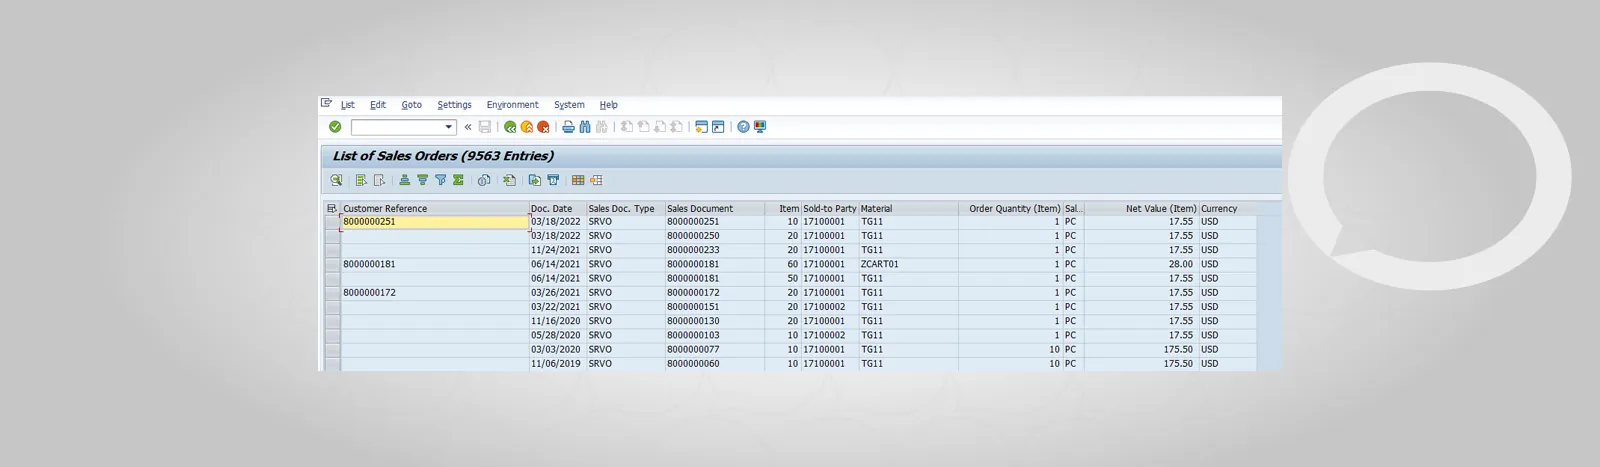The width and height of the screenshot is (1600, 467).
Task: Click the Sort Descending icon
Action: click(422, 180)
